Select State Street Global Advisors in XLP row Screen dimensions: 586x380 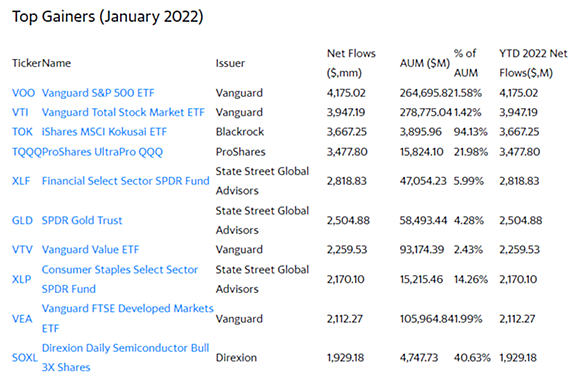pos(262,279)
